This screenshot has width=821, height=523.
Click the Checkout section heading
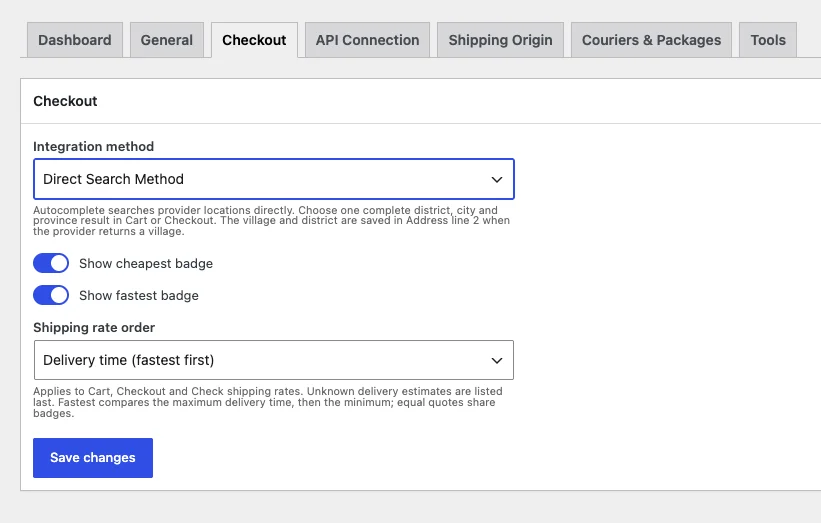(x=65, y=101)
